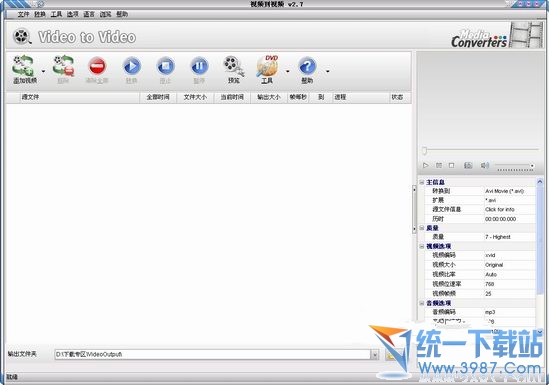Click the Video to Video film reel logo
The image size is (549, 385).
click(22, 36)
